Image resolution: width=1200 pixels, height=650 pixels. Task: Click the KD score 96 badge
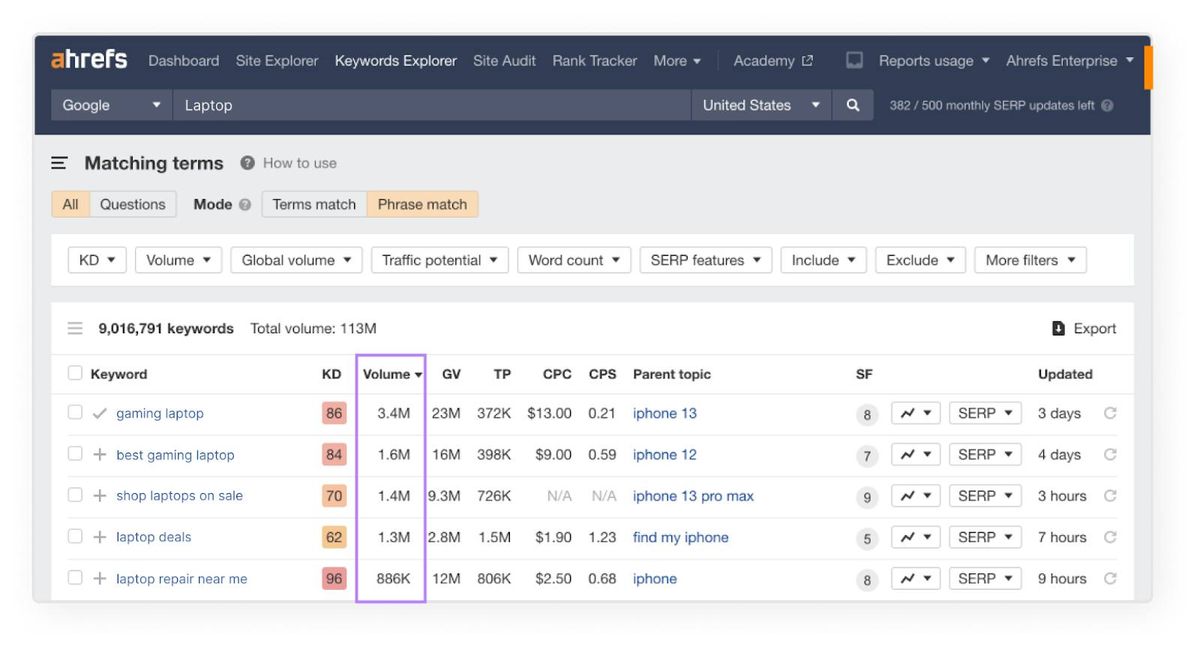tap(334, 578)
